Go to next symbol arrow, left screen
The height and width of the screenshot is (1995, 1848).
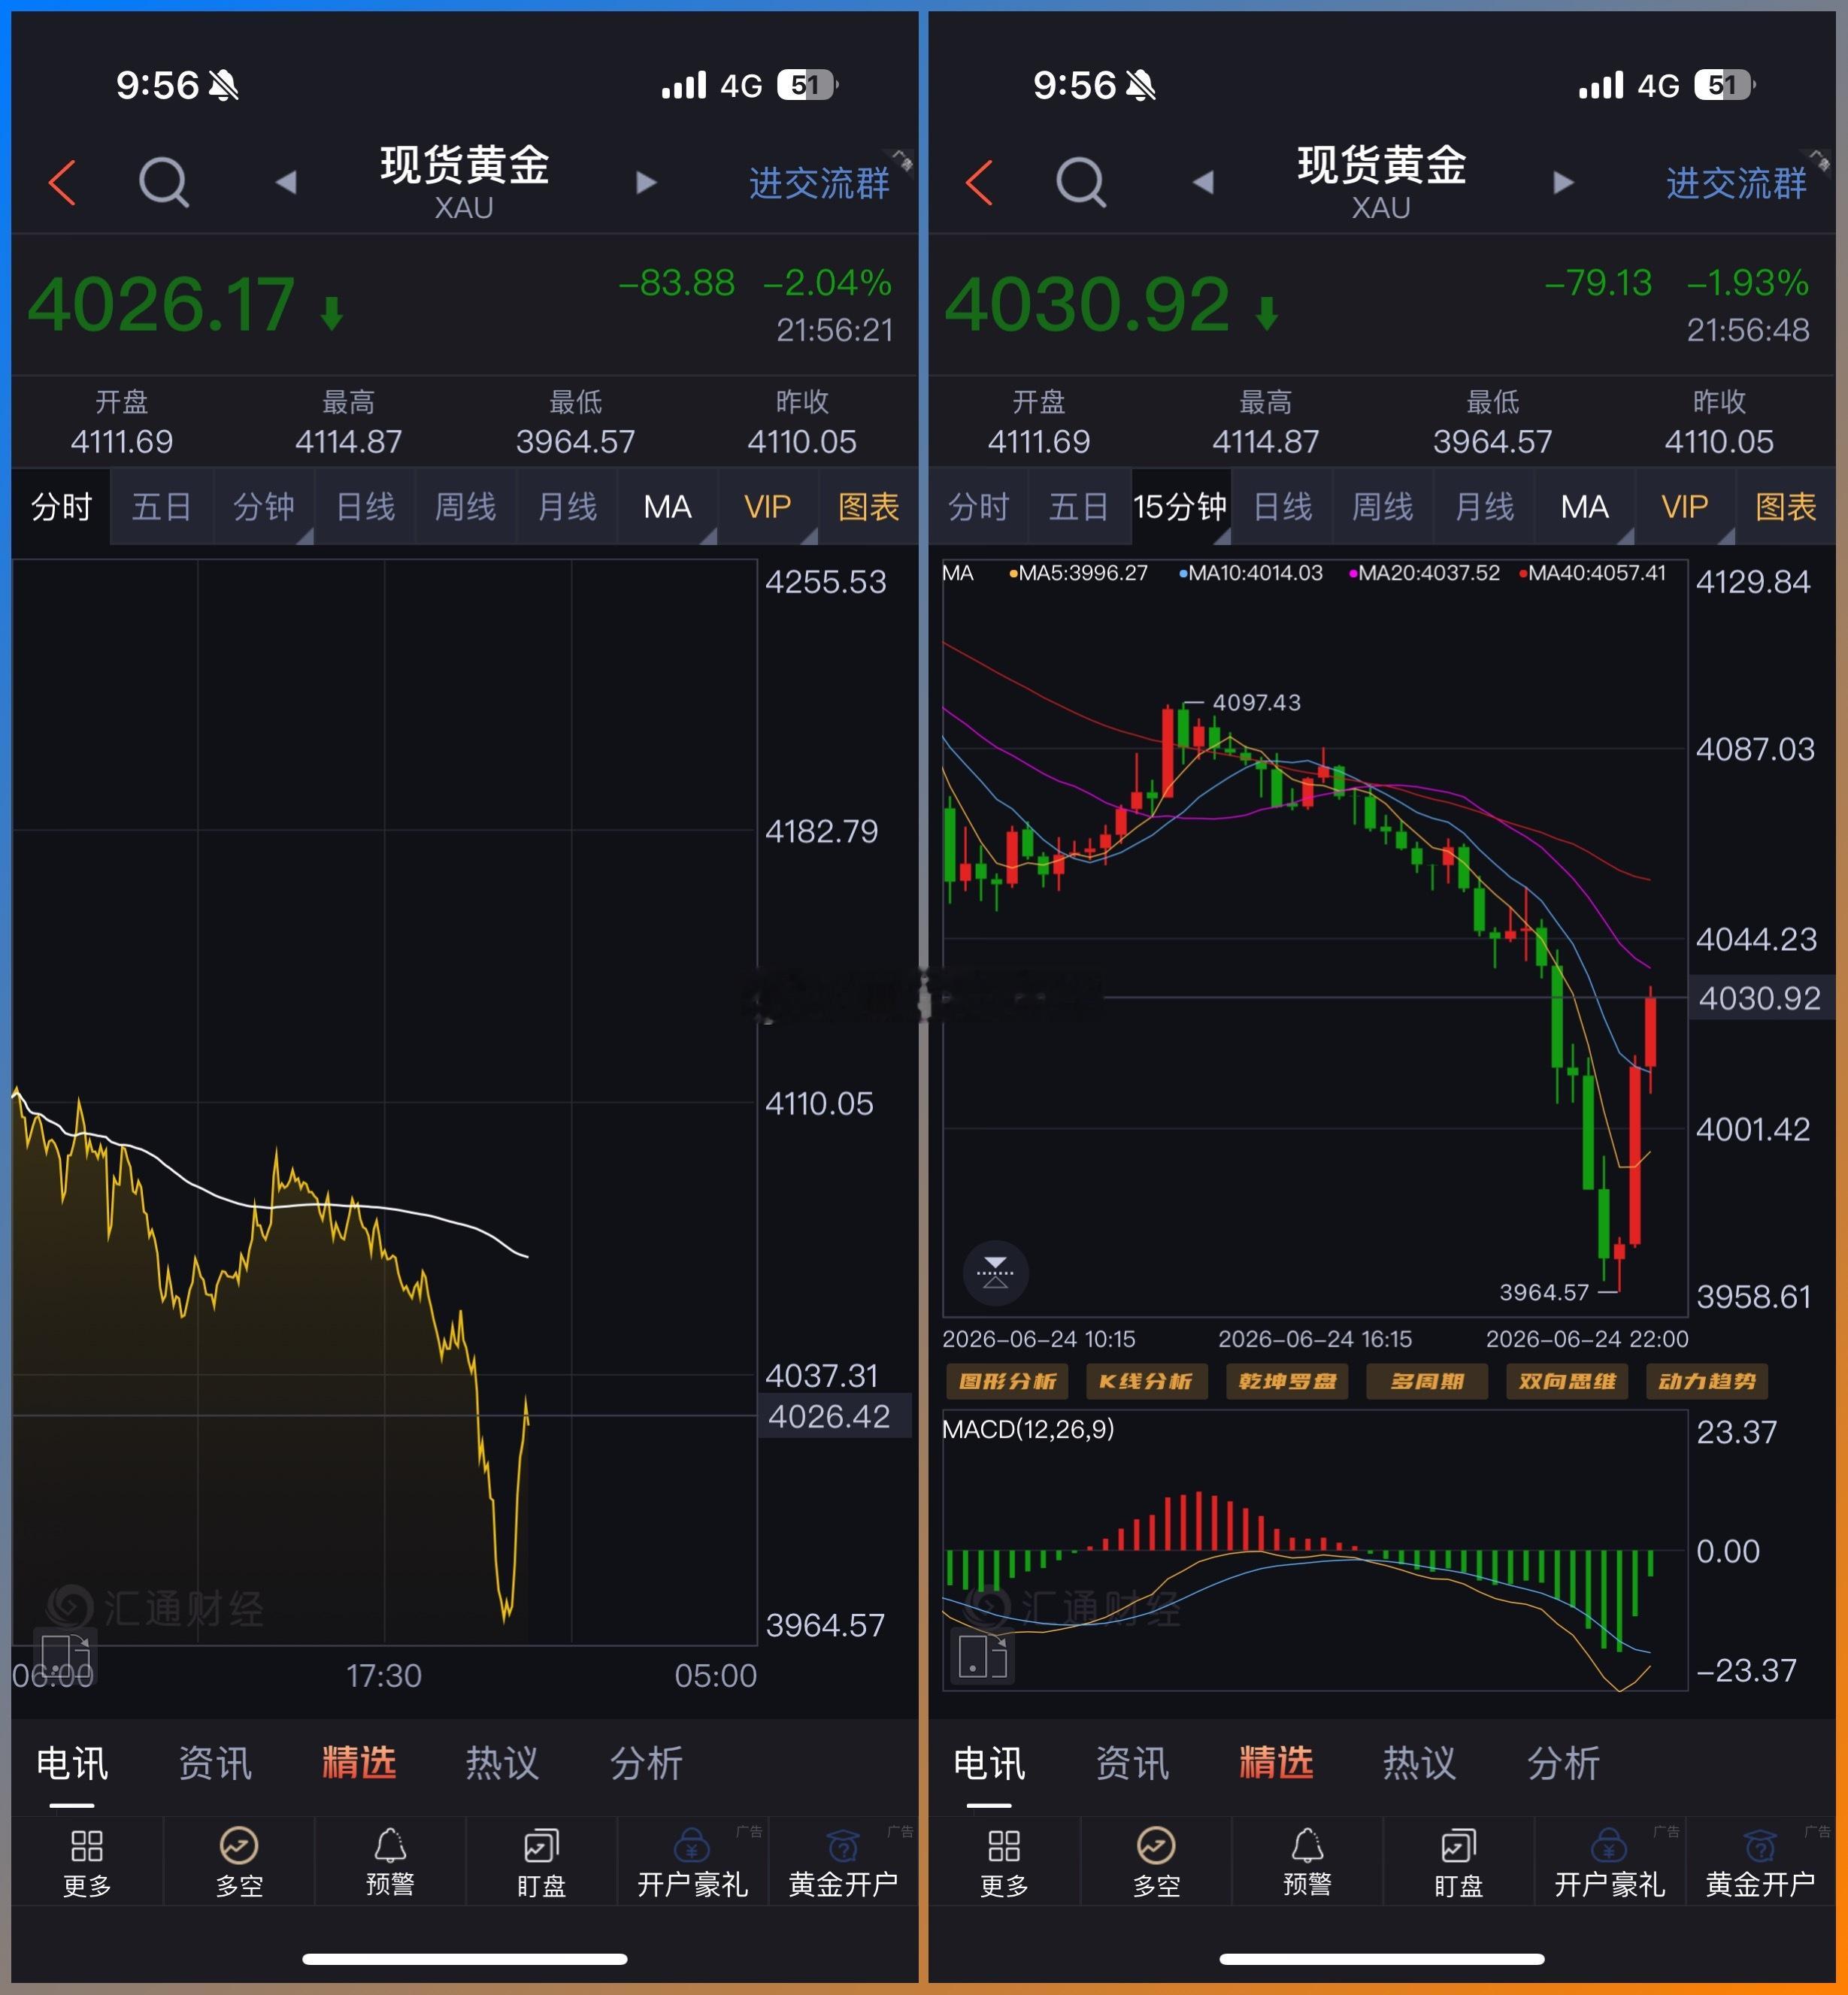tap(646, 182)
